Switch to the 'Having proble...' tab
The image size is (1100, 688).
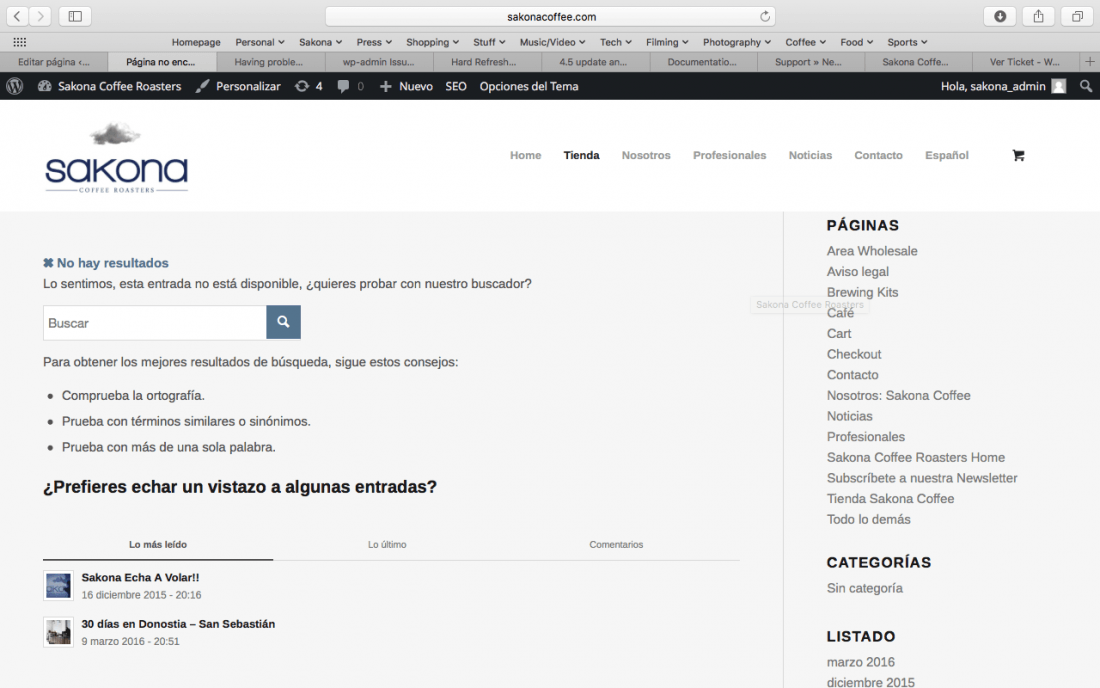click(269, 62)
